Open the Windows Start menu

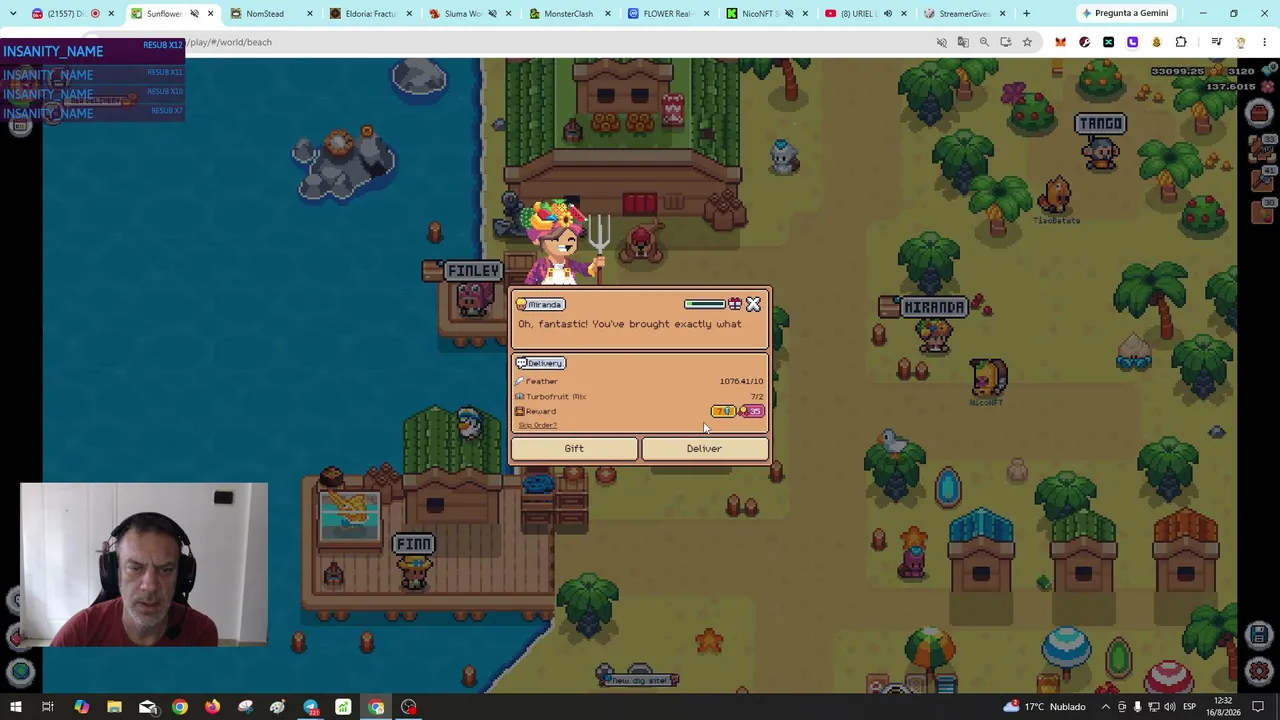click(16, 707)
